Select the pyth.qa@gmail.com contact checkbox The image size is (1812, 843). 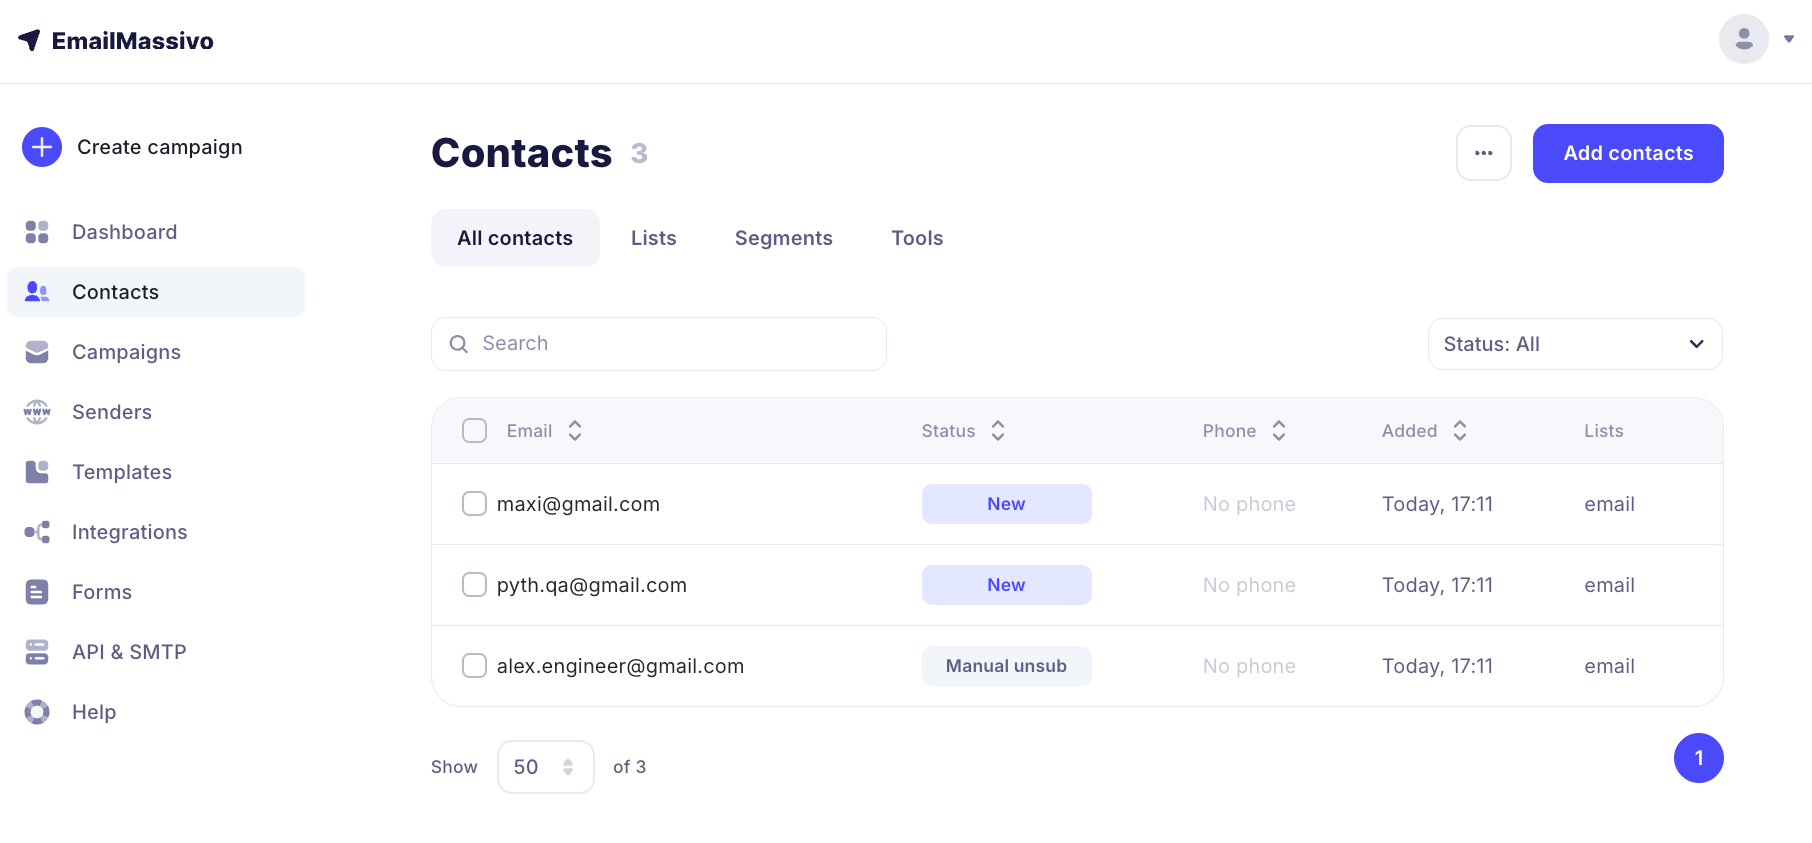tap(474, 585)
